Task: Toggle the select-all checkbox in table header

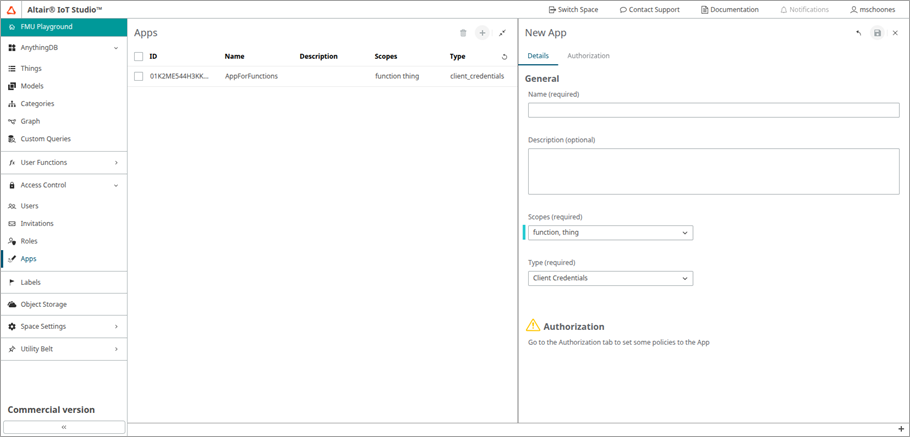Action: (139, 57)
